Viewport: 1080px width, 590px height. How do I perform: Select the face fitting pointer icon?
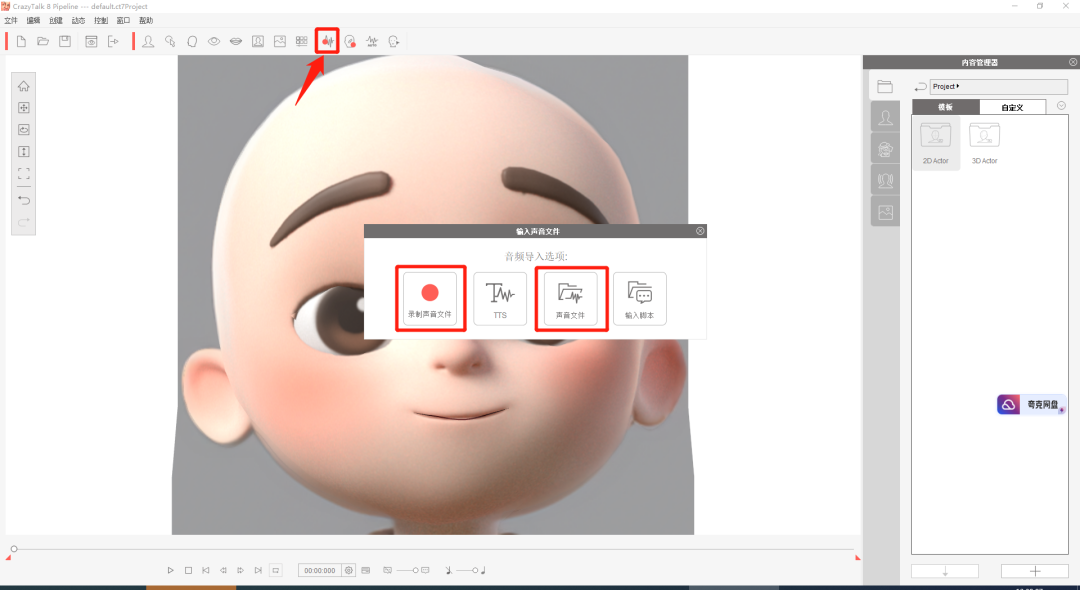pos(170,41)
